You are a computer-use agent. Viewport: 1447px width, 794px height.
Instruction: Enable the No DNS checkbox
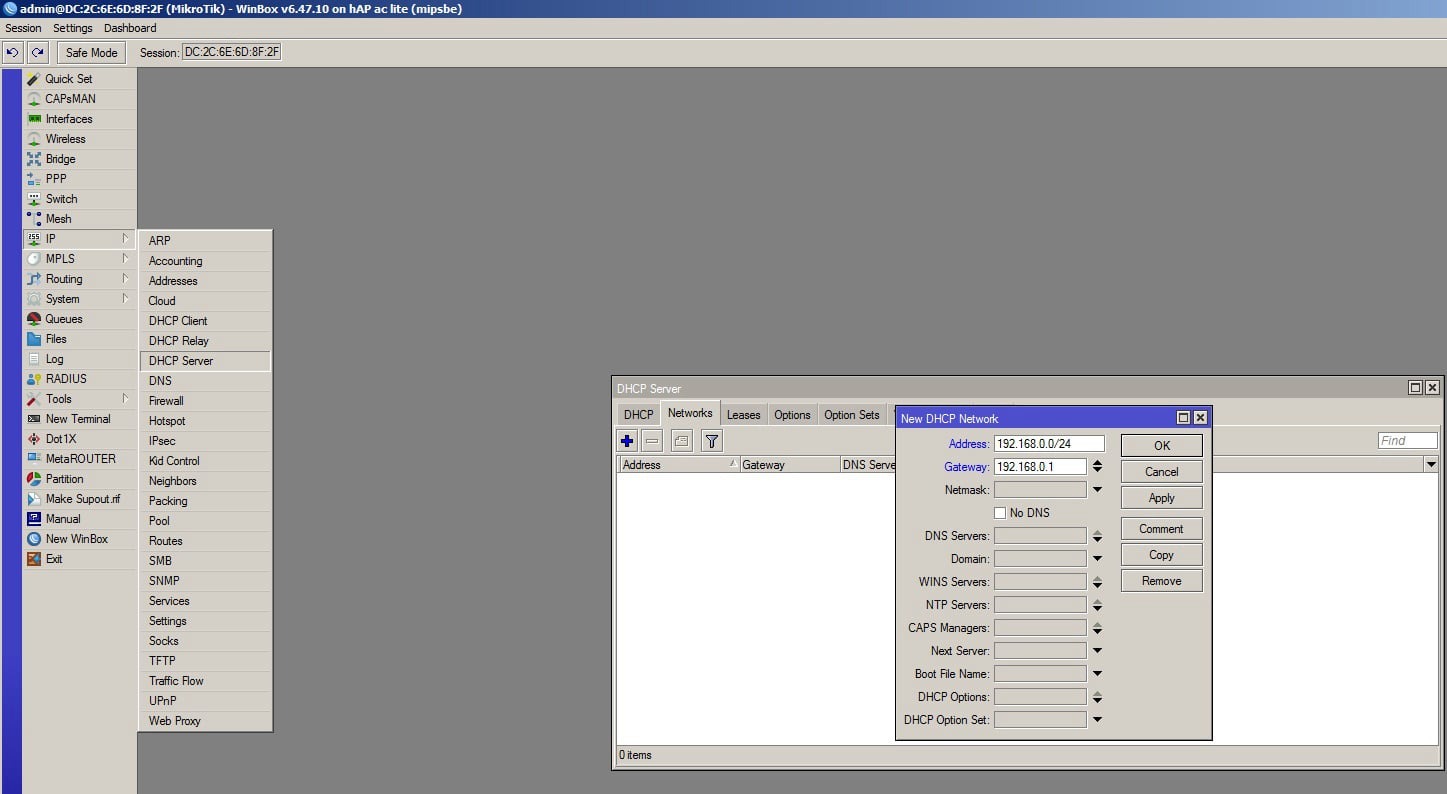tap(1000, 513)
